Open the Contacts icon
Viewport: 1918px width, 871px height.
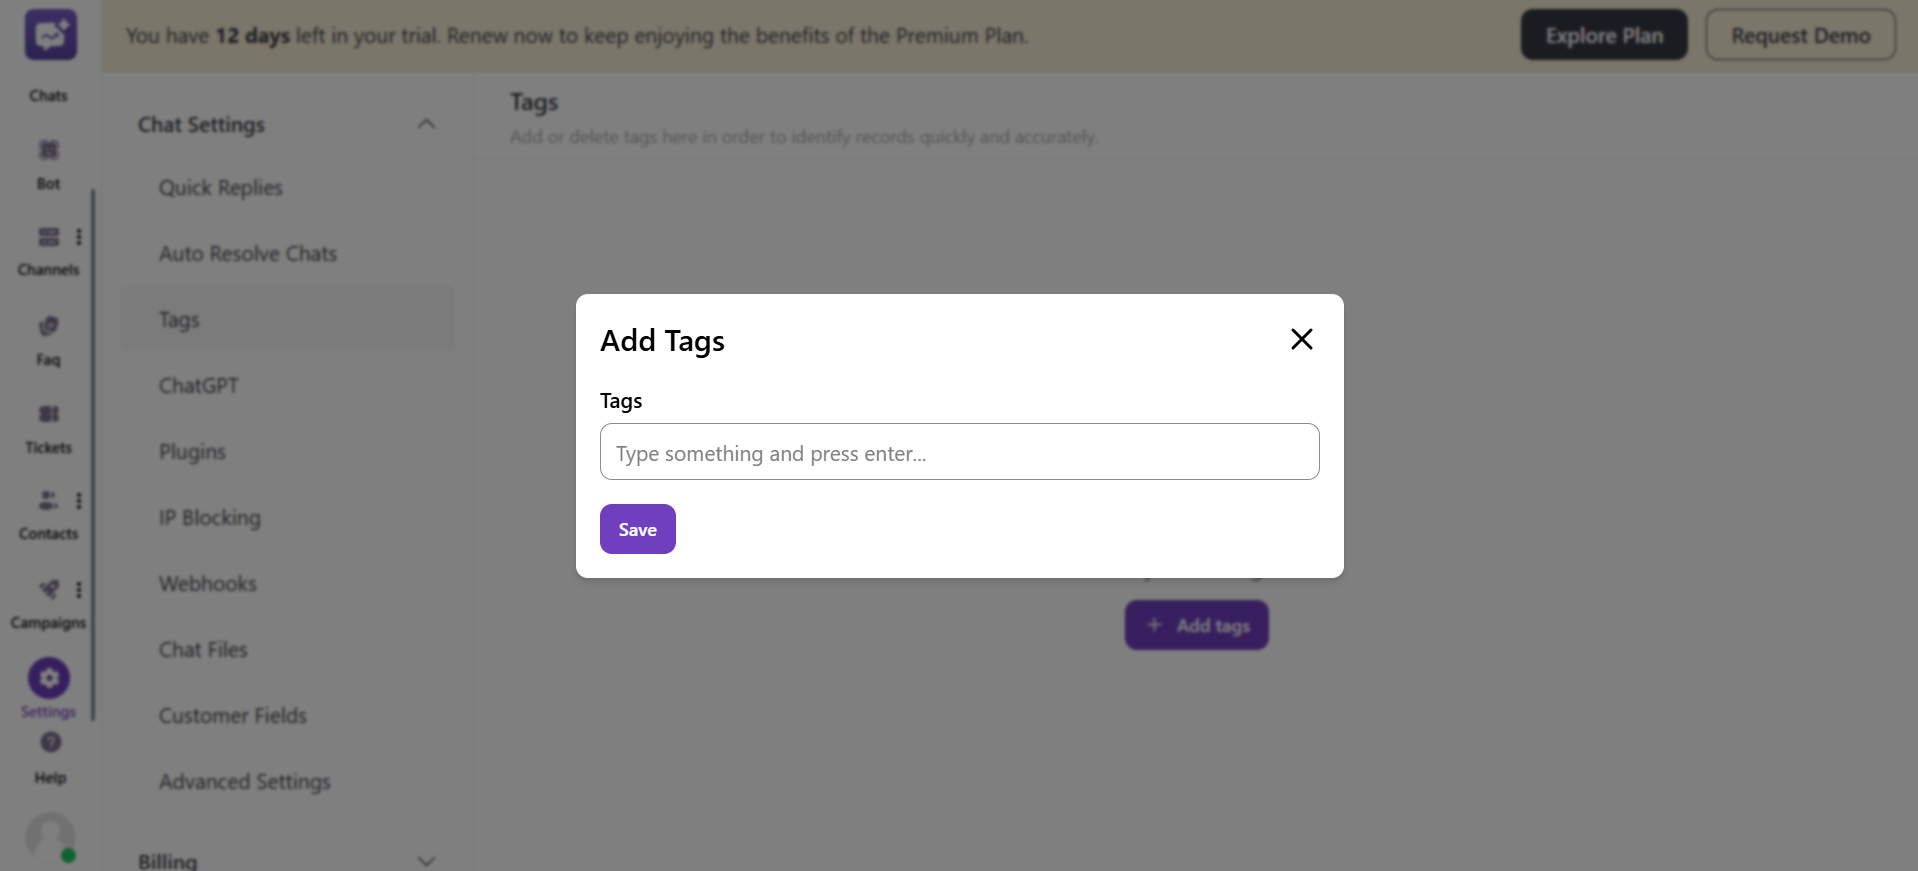point(46,500)
